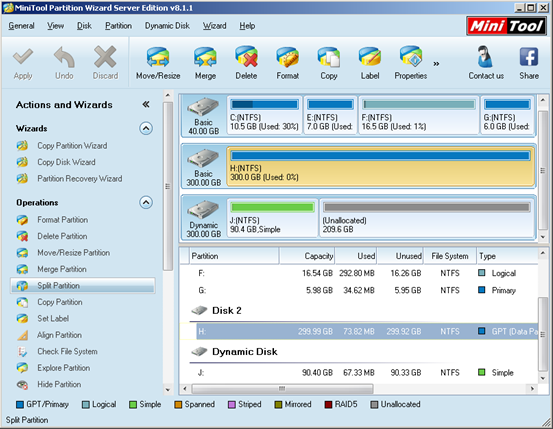
Task: Sort by the Partition column header
Action: [x=234, y=256]
